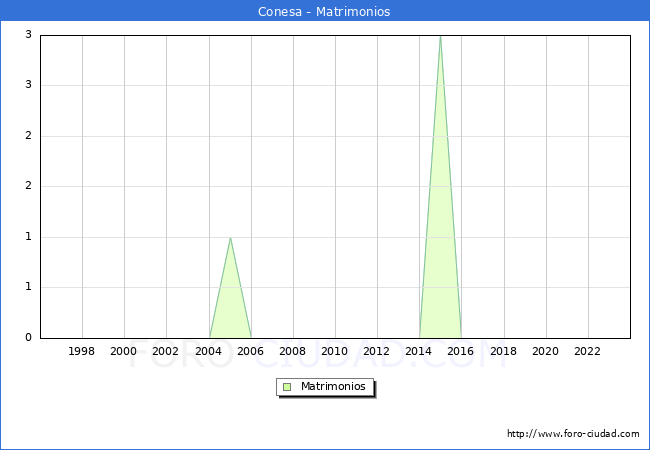Select the 2020 x-axis label
Screen dimensions: 650x450
coord(546,351)
